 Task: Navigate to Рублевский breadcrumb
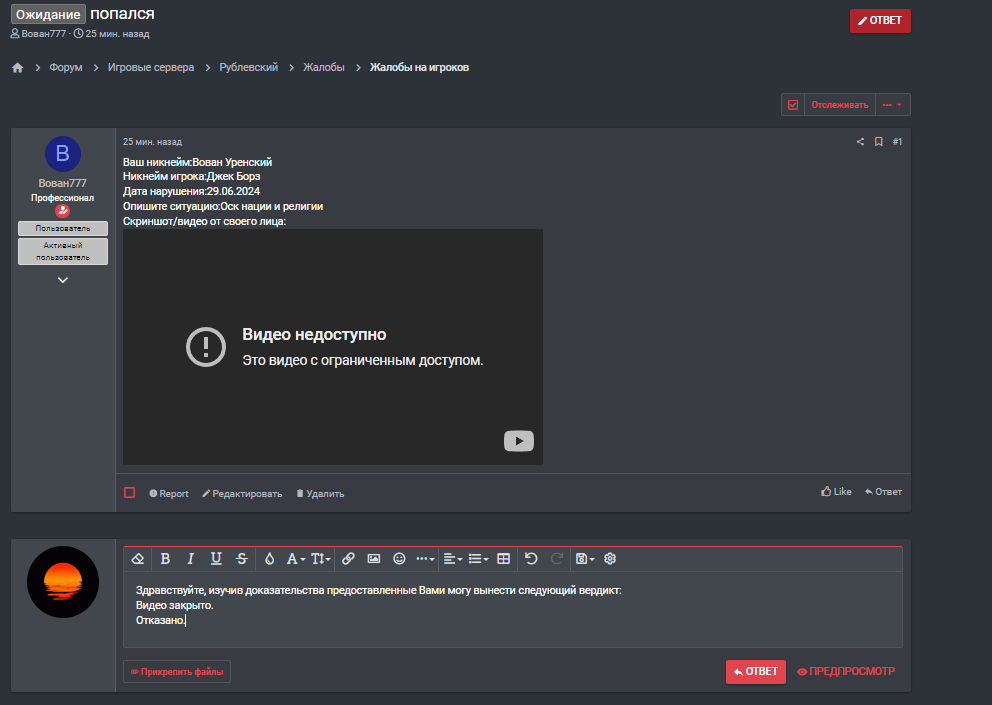(249, 67)
